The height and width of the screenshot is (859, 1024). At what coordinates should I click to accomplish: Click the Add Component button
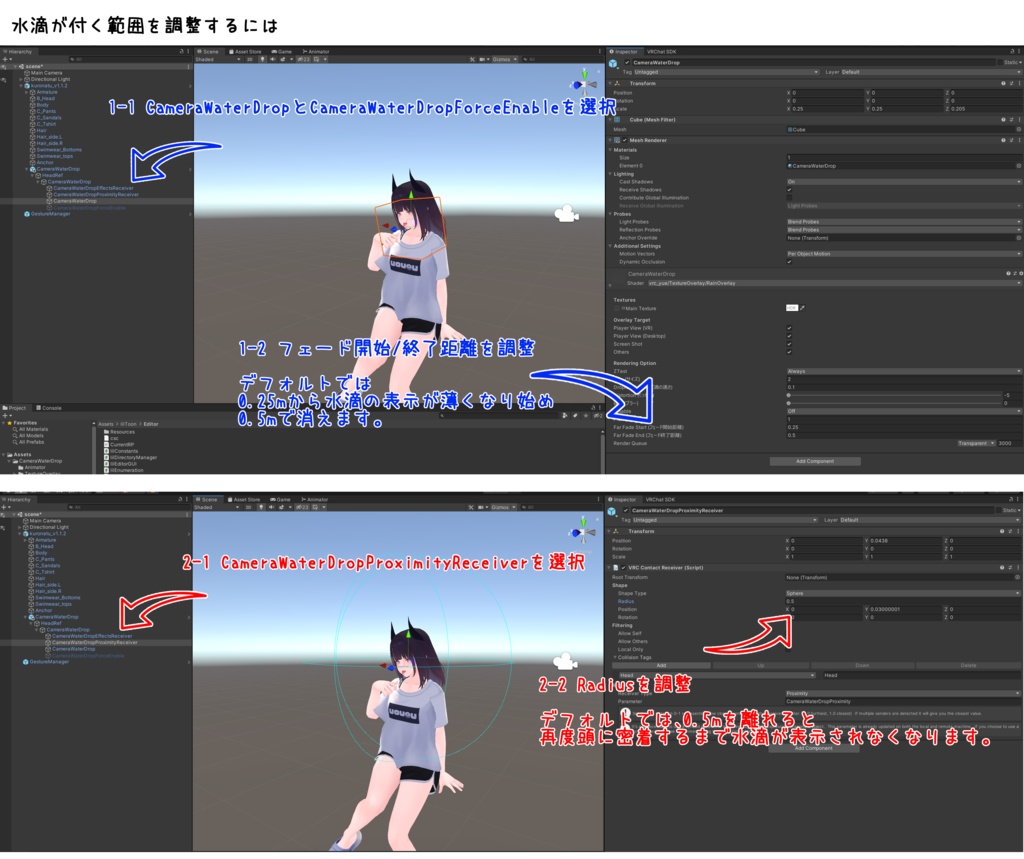[x=815, y=461]
